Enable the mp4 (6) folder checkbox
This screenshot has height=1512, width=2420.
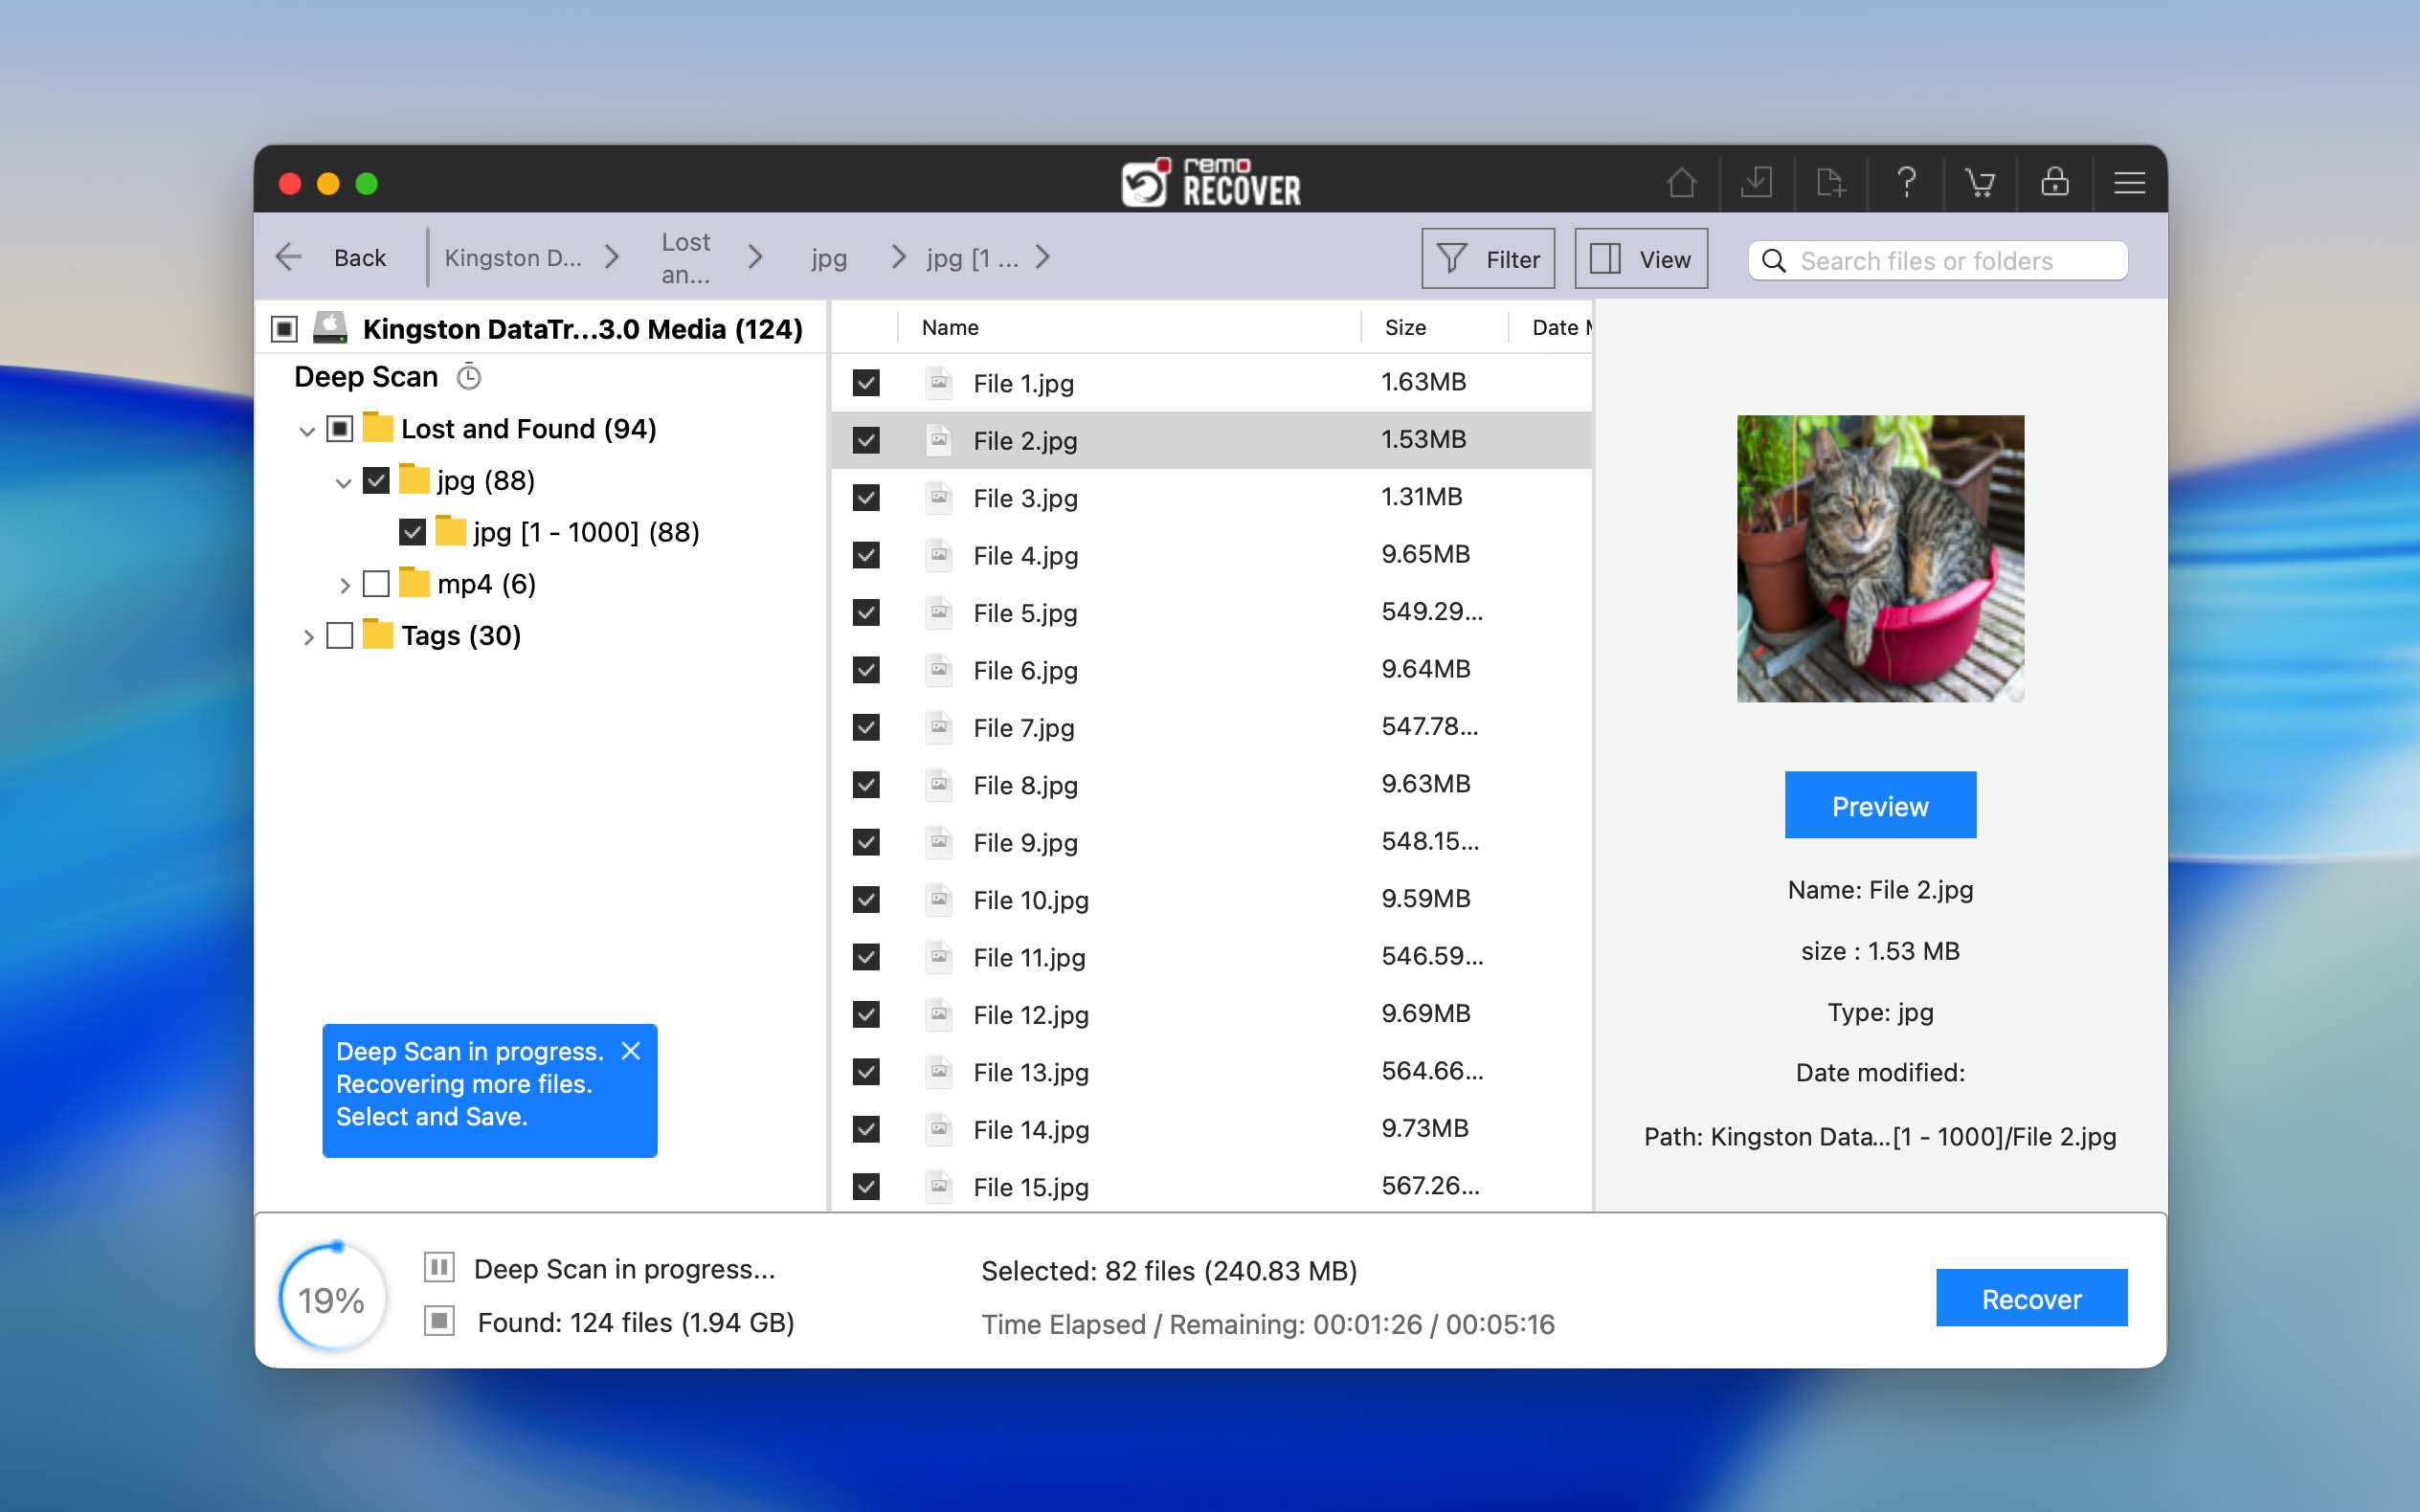(x=376, y=583)
